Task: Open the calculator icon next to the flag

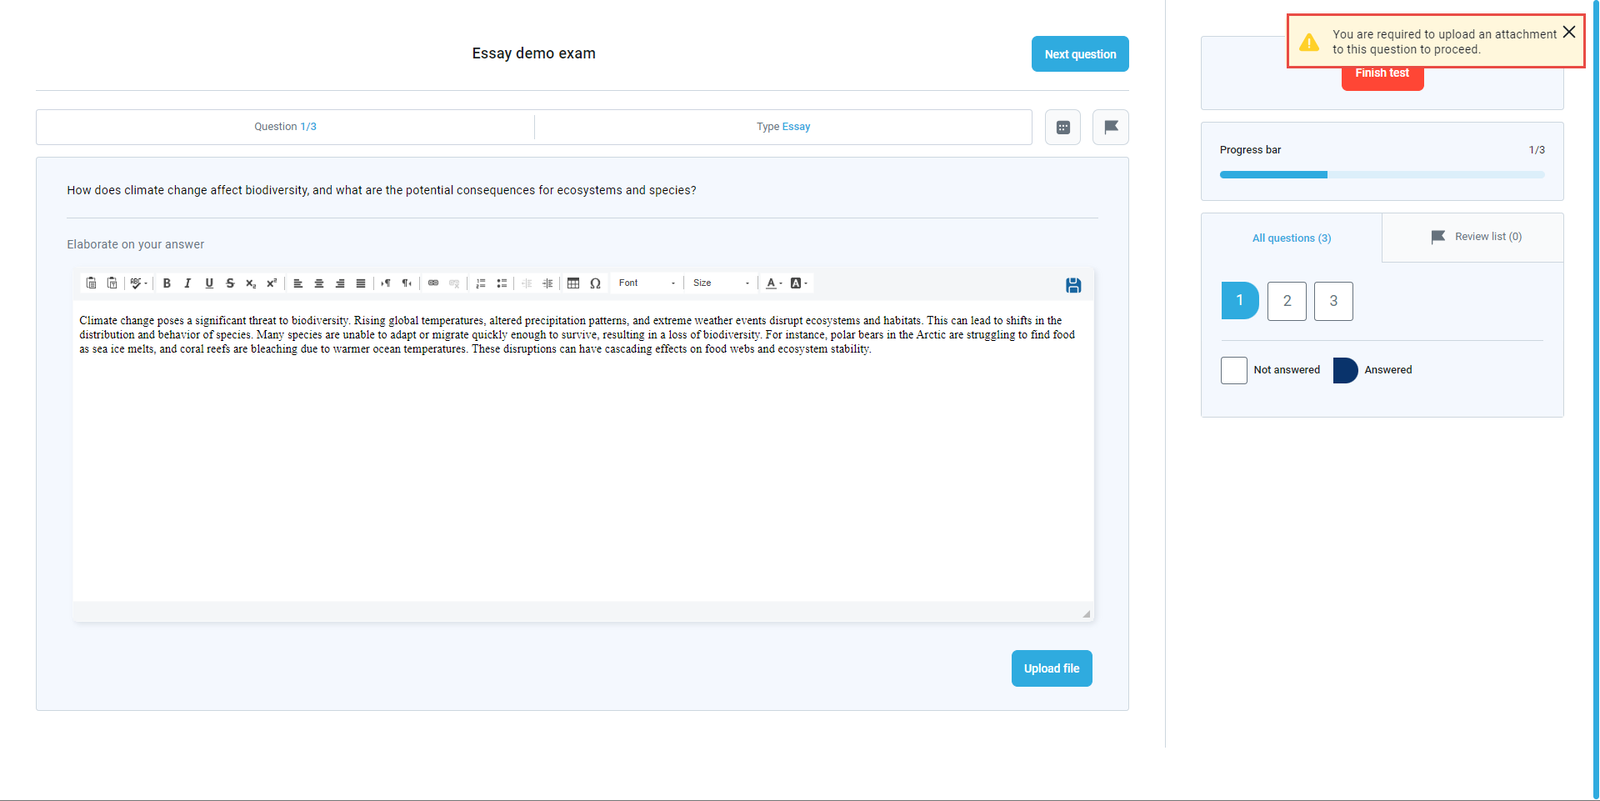Action: click(x=1062, y=127)
